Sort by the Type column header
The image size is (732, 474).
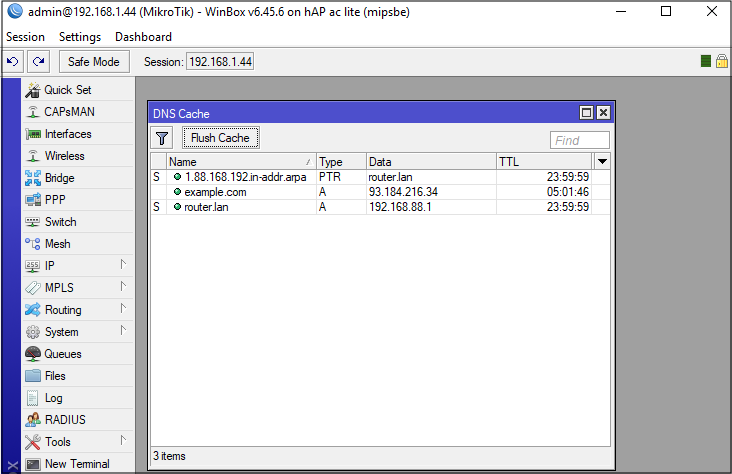tap(341, 162)
